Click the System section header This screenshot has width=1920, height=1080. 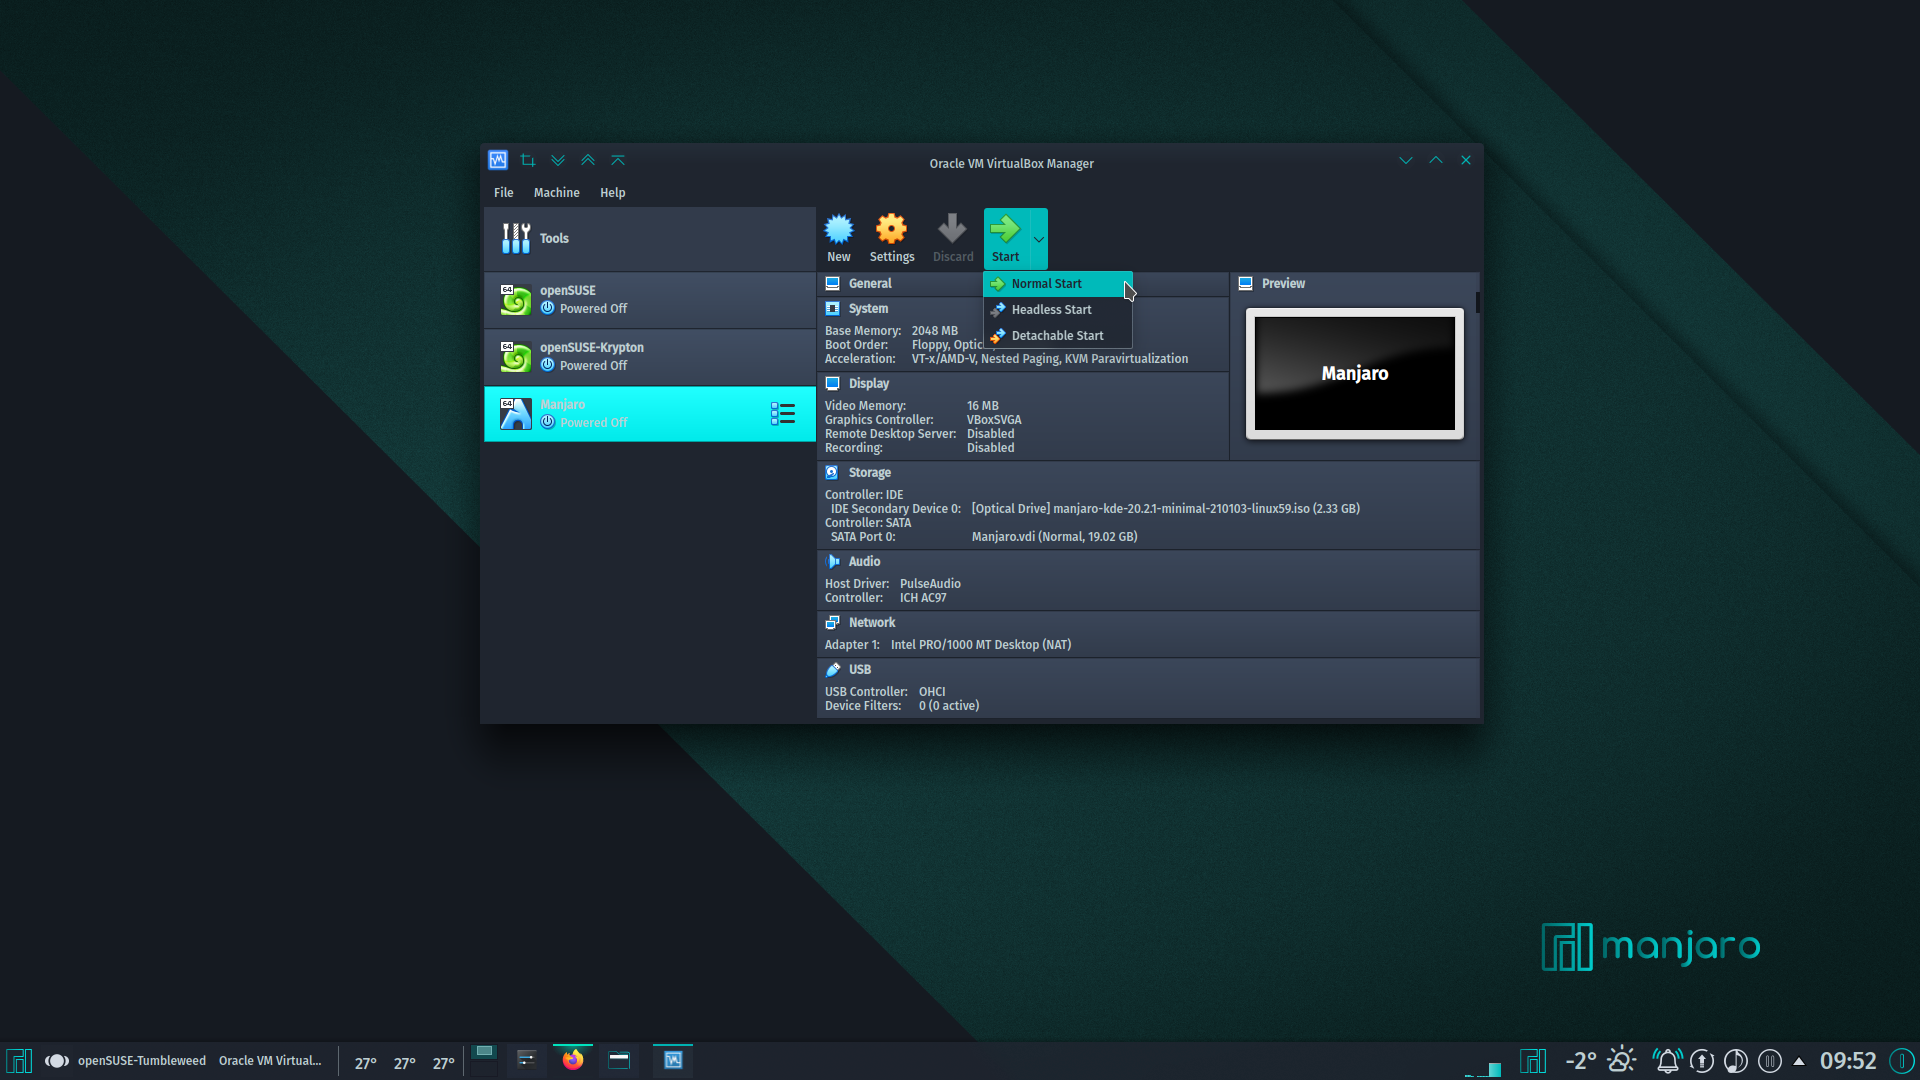click(868, 309)
